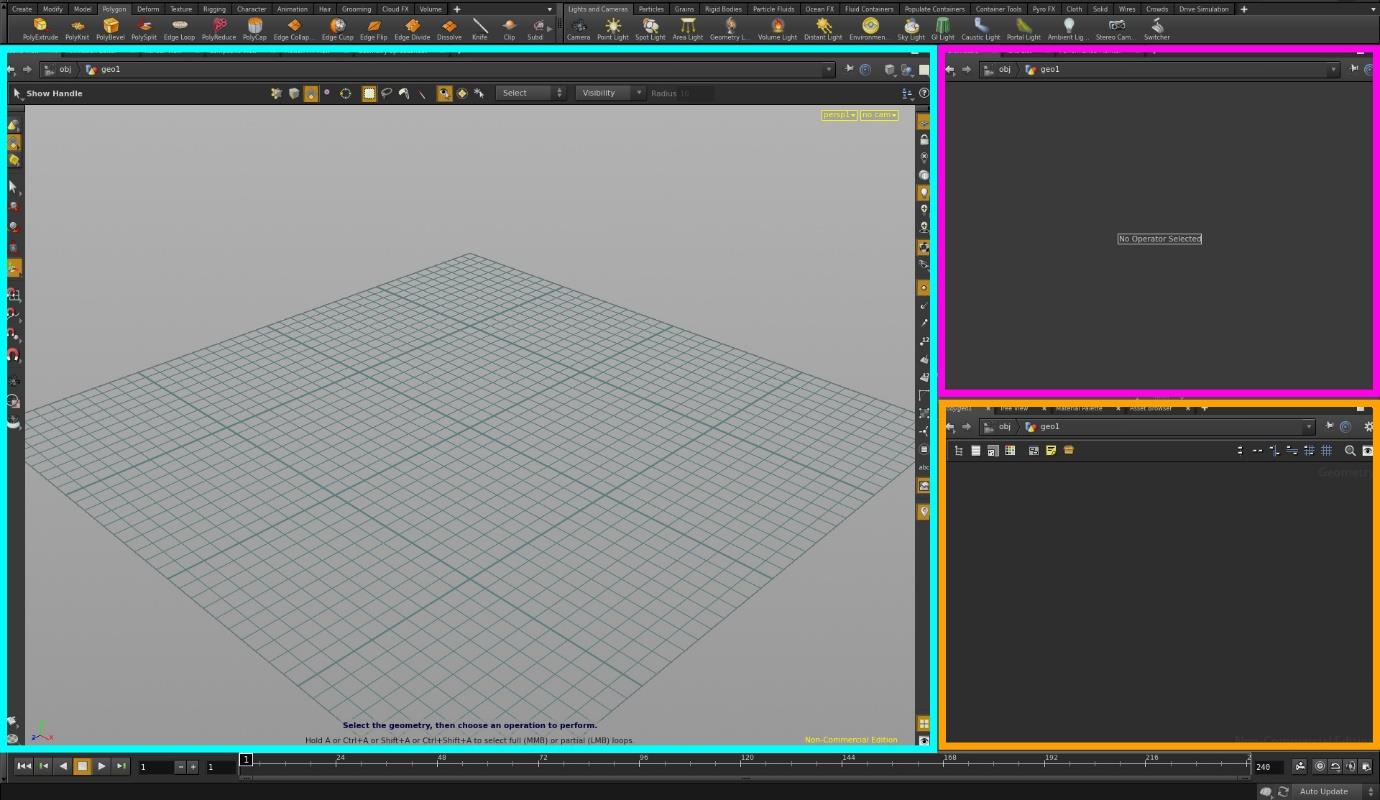This screenshot has height=800, width=1380.
Task: Add a Spot Light from the shelf
Action: (649, 27)
